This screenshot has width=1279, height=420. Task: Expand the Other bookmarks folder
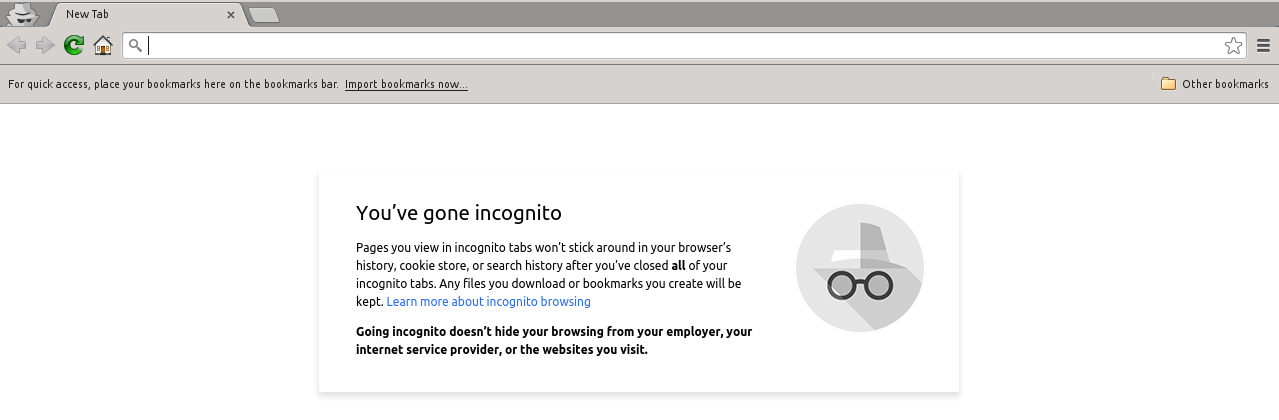click(1224, 84)
